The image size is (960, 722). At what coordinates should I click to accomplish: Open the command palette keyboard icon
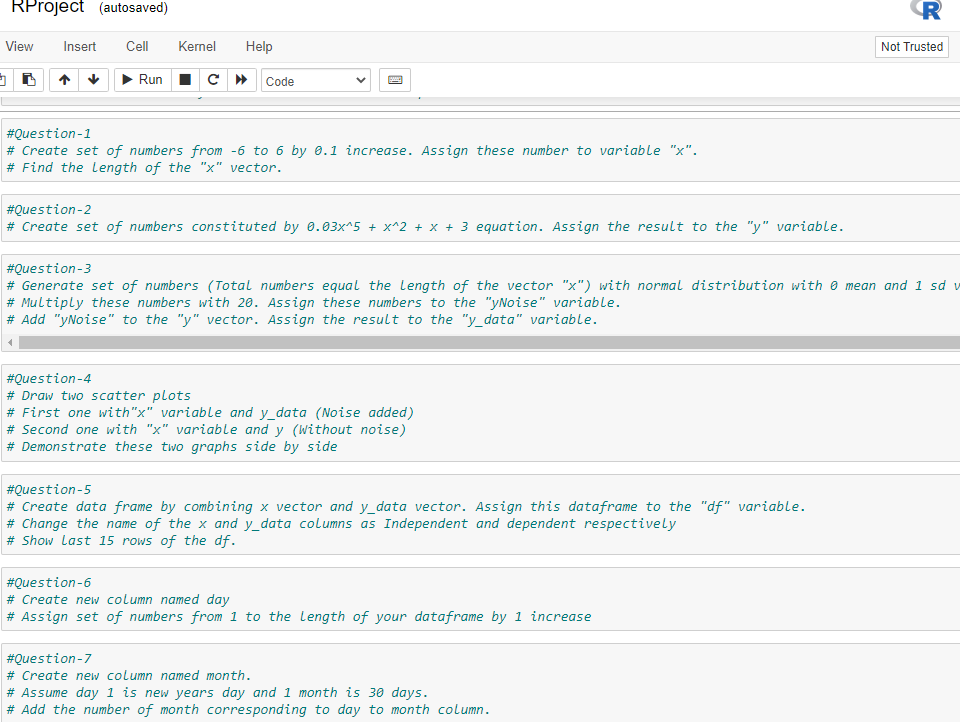[x=394, y=80]
